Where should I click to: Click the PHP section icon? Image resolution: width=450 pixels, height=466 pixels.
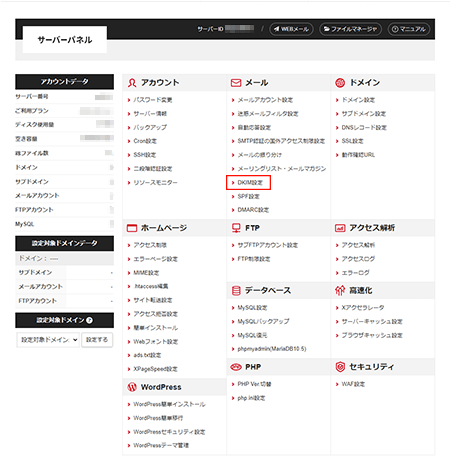coord(236,367)
